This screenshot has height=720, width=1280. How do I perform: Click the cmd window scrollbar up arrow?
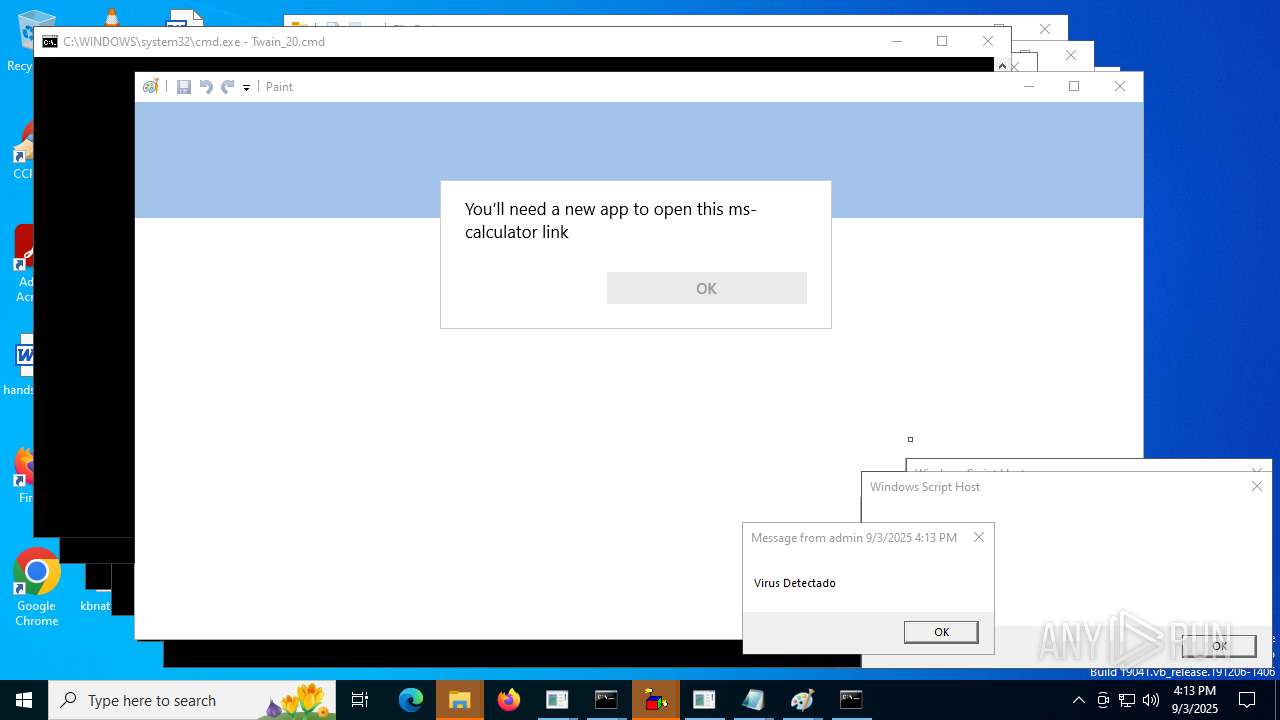[1002, 65]
